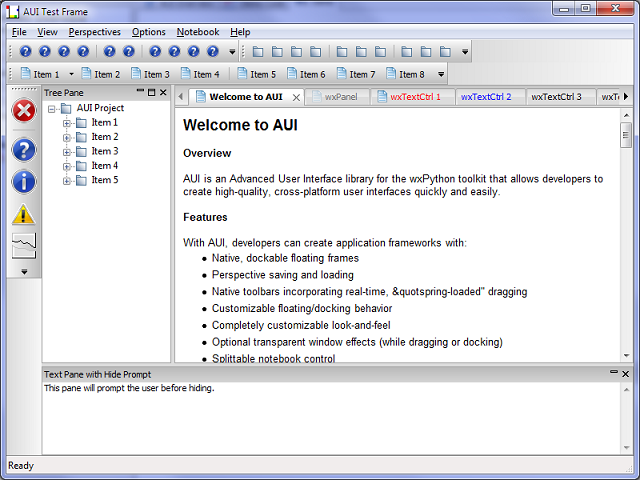Select the Item 3 label in the Tree Pane
The image size is (640, 480).
(104, 151)
